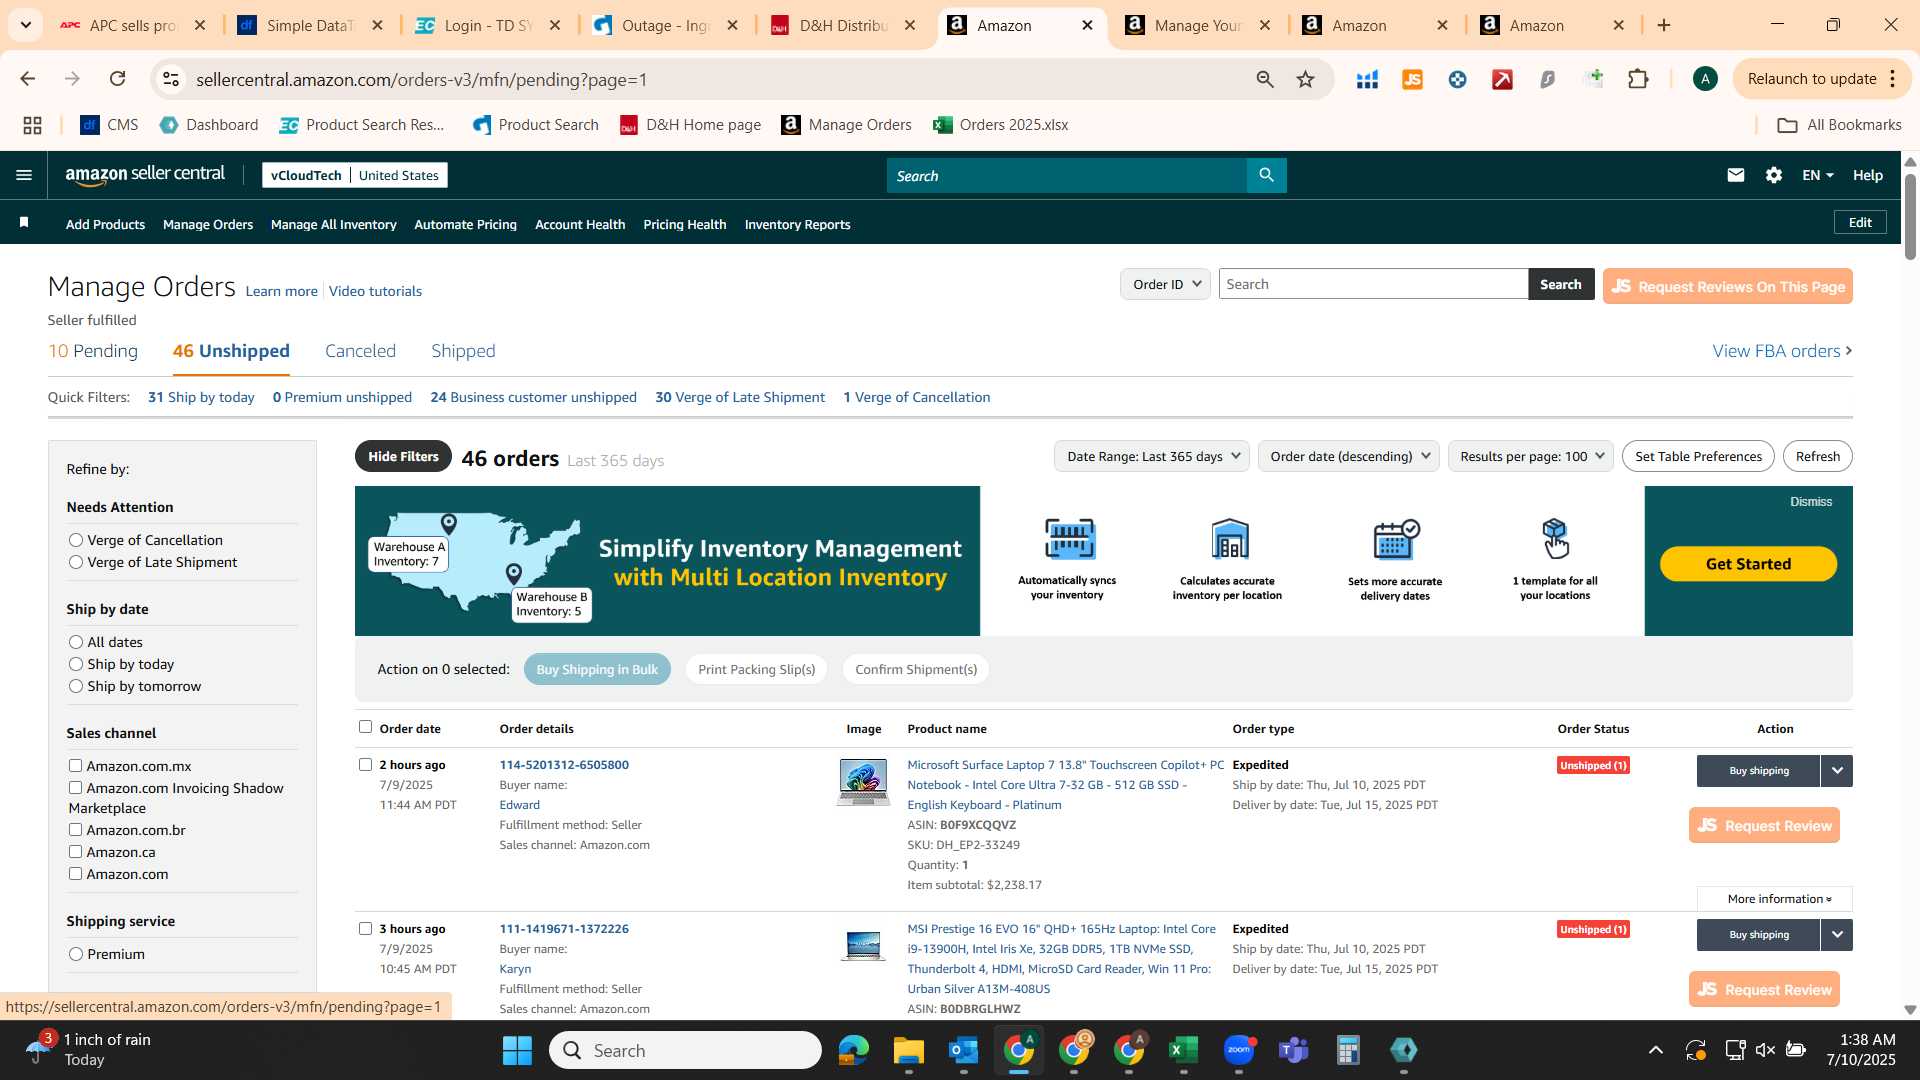
Task: Open the browser zoom magnifier icon
Action: pos(1264,79)
